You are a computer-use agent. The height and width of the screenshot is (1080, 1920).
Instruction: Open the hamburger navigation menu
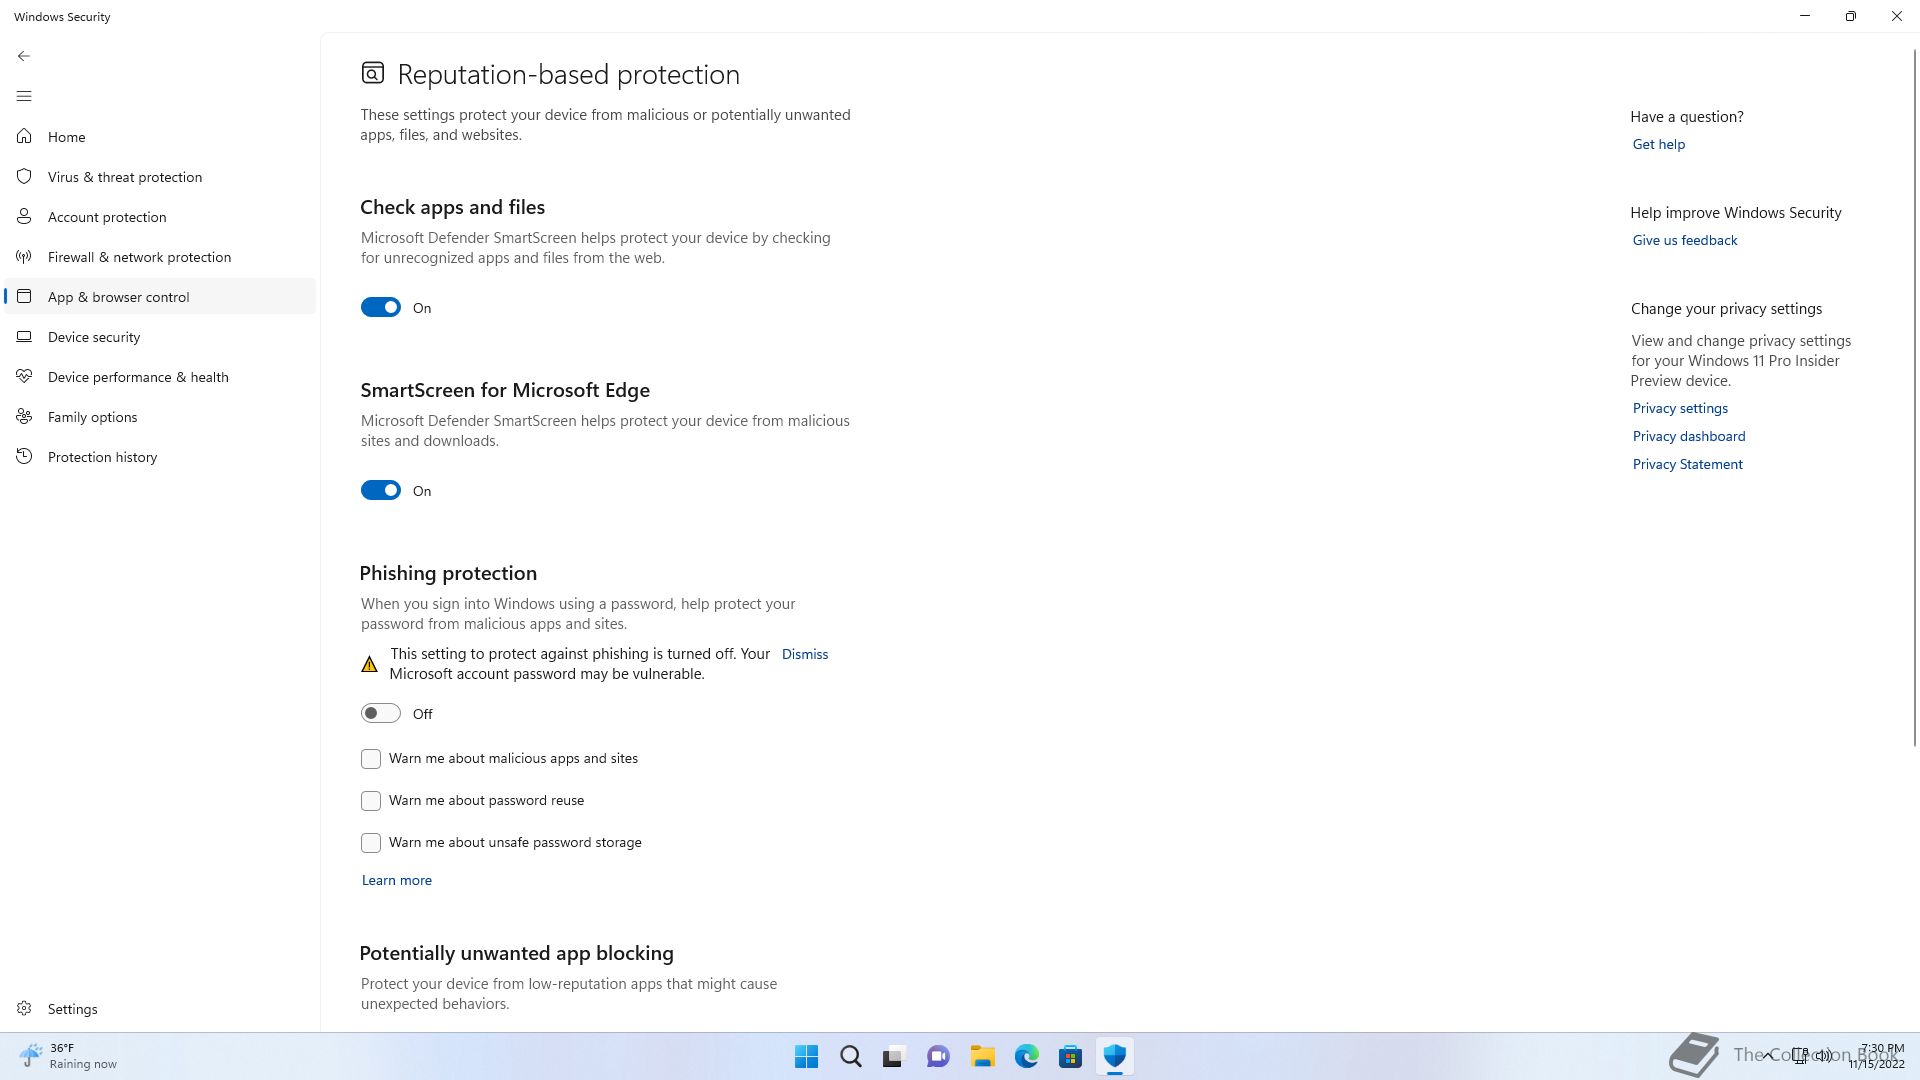(24, 96)
